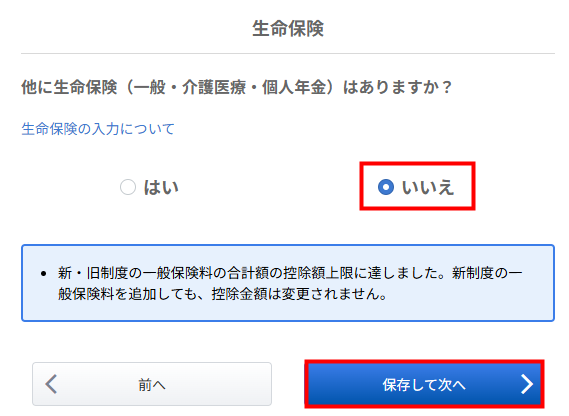Click the horizontal divider under the 生命保険 title
The image size is (569, 416).
[288, 53]
